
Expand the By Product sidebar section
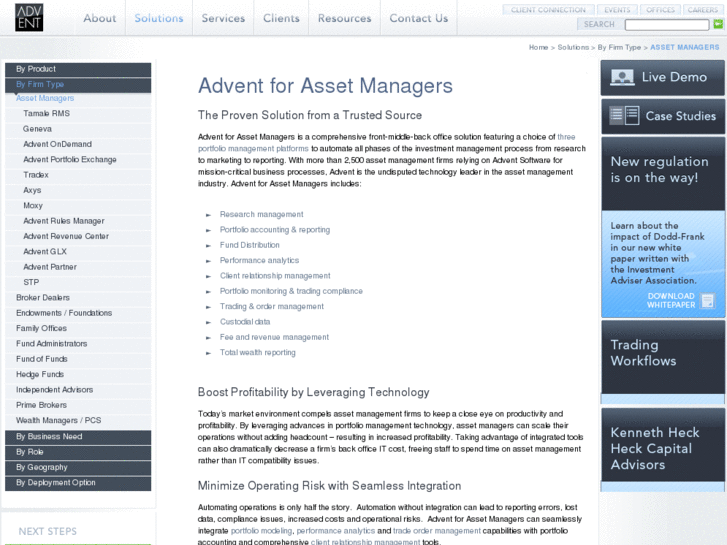[78, 69]
